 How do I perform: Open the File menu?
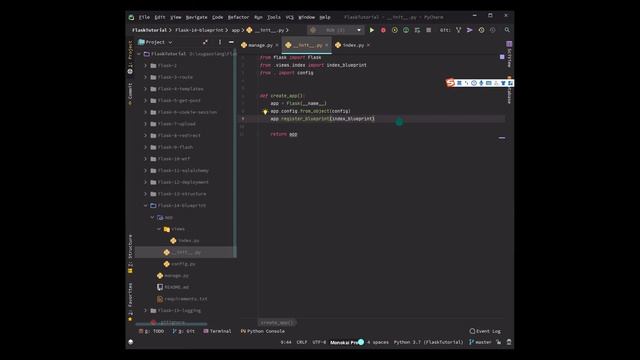coord(144,17)
